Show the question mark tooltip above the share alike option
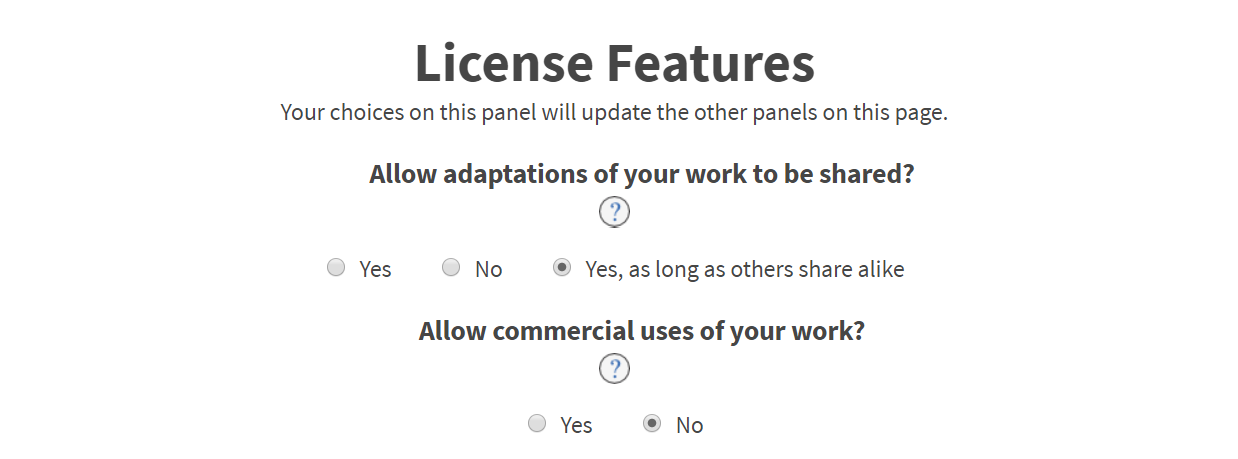The width and height of the screenshot is (1238, 459). click(x=614, y=212)
